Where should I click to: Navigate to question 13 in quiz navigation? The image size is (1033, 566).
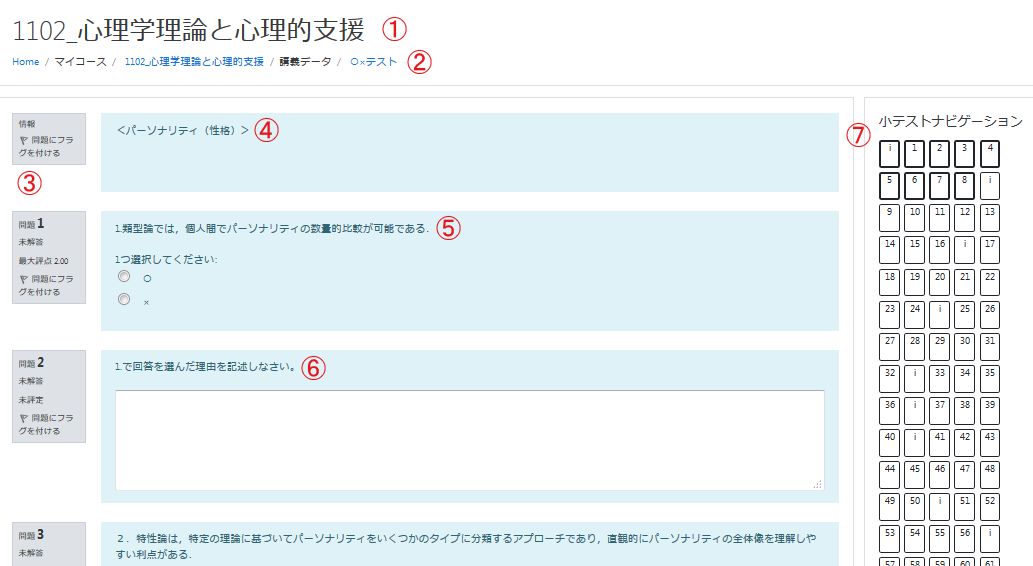[x=990, y=217]
